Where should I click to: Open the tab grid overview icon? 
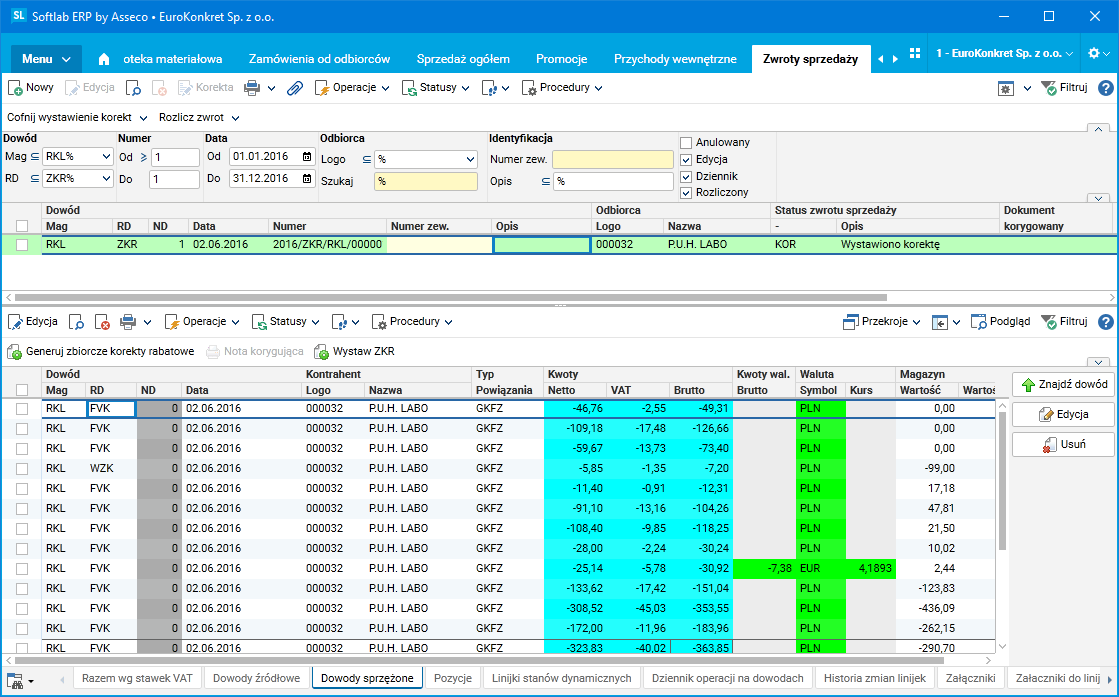[x=914, y=54]
